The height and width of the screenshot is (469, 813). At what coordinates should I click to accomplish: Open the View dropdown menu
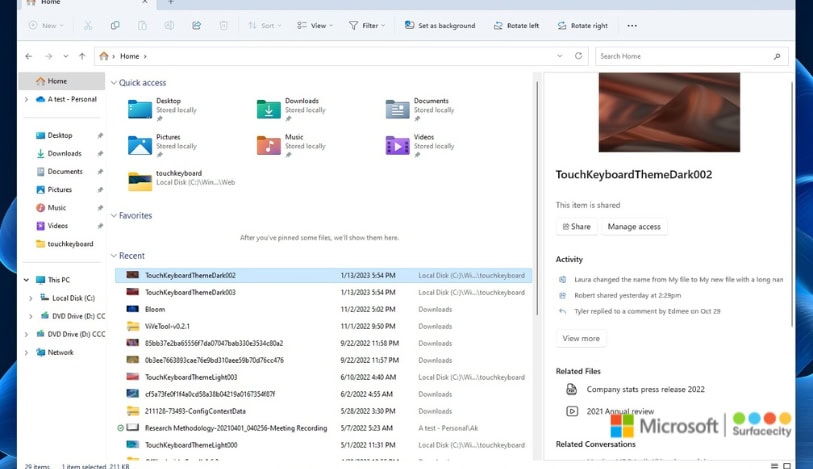click(319, 25)
